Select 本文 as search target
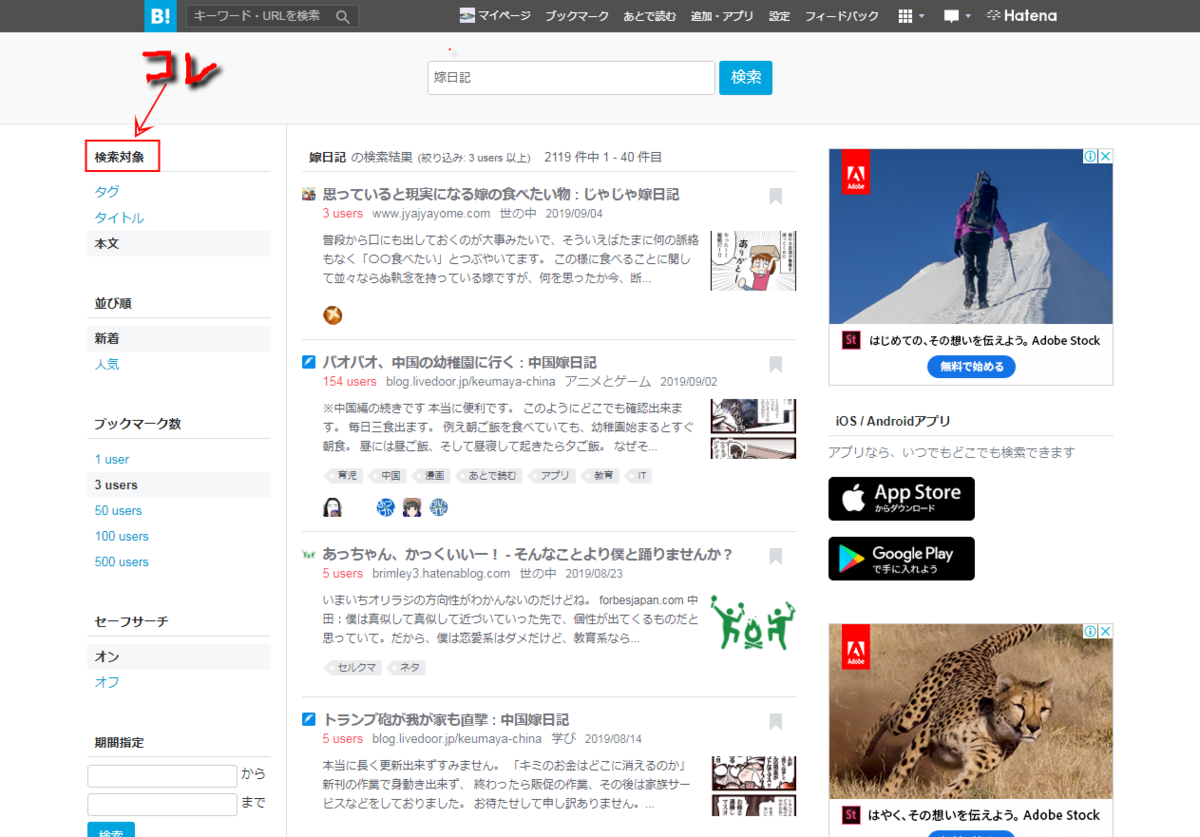 pos(179,244)
